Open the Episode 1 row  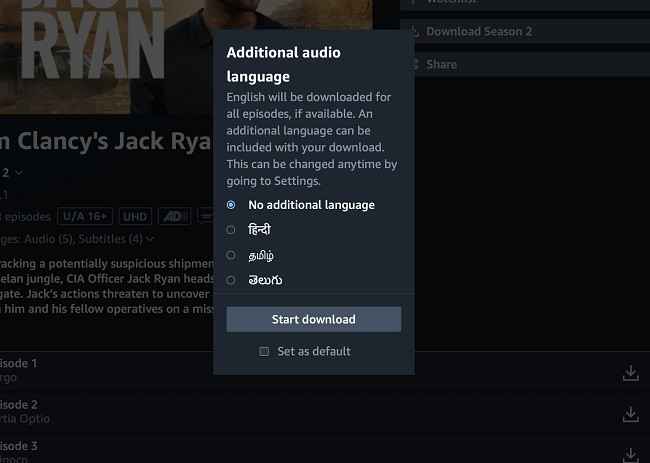tap(325, 372)
